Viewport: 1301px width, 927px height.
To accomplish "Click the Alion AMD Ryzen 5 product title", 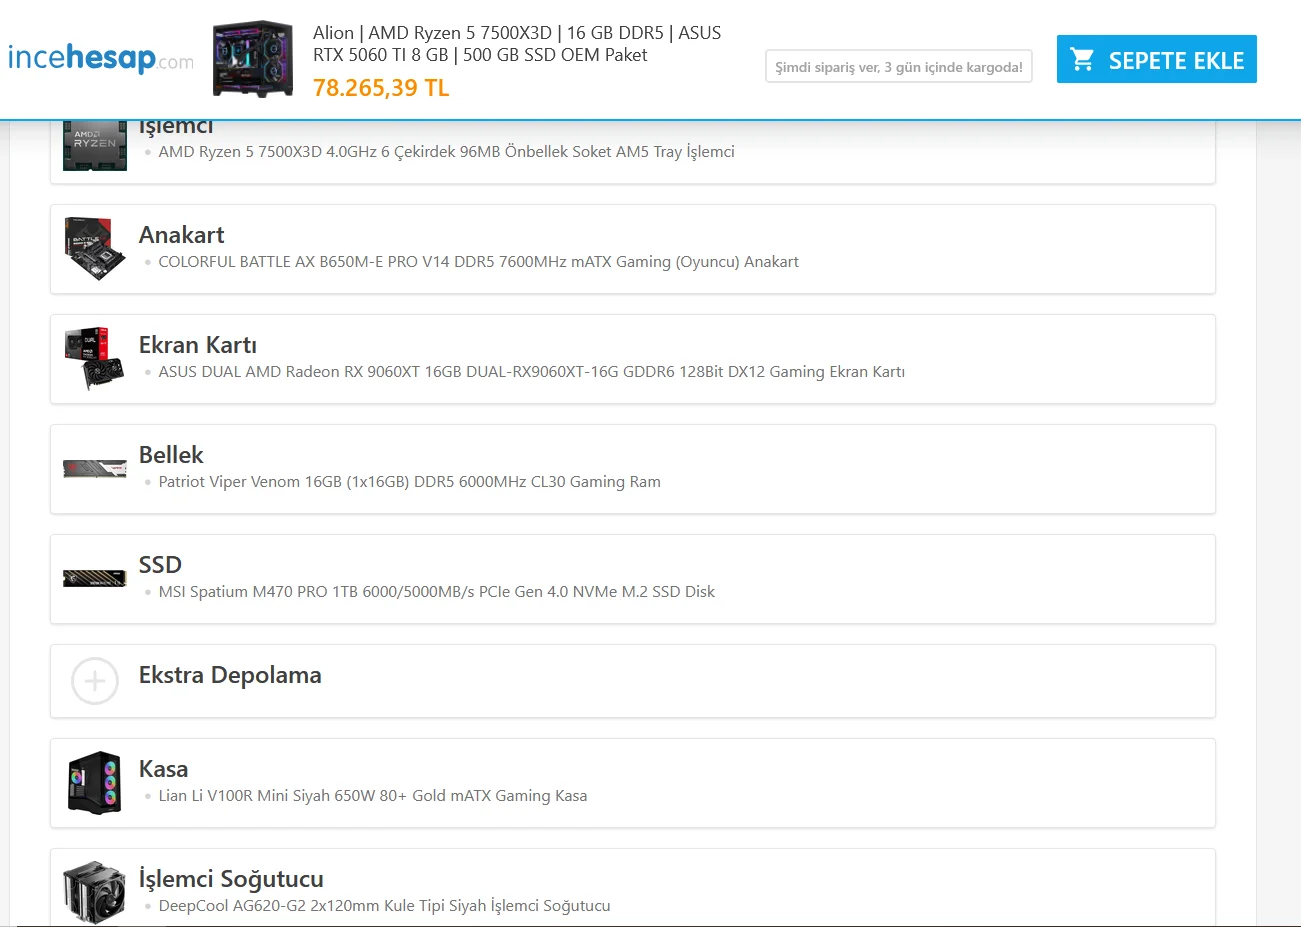I will point(517,44).
